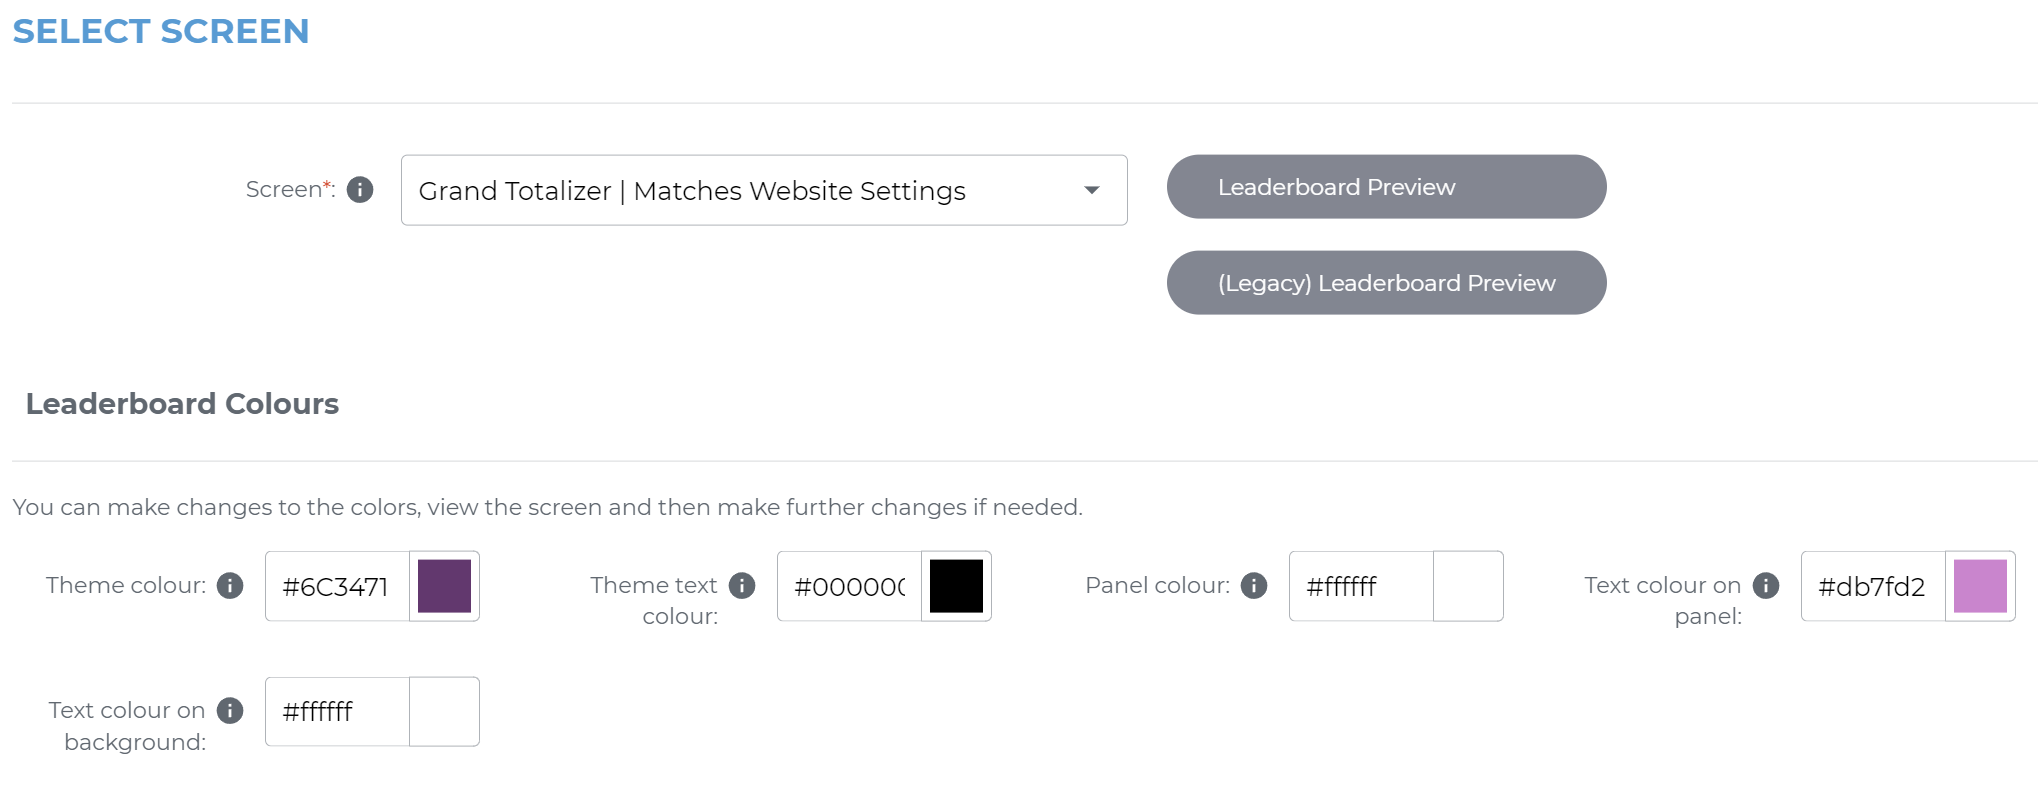Click the Panel colour hex input field
2038x798 pixels.
[1361, 586]
